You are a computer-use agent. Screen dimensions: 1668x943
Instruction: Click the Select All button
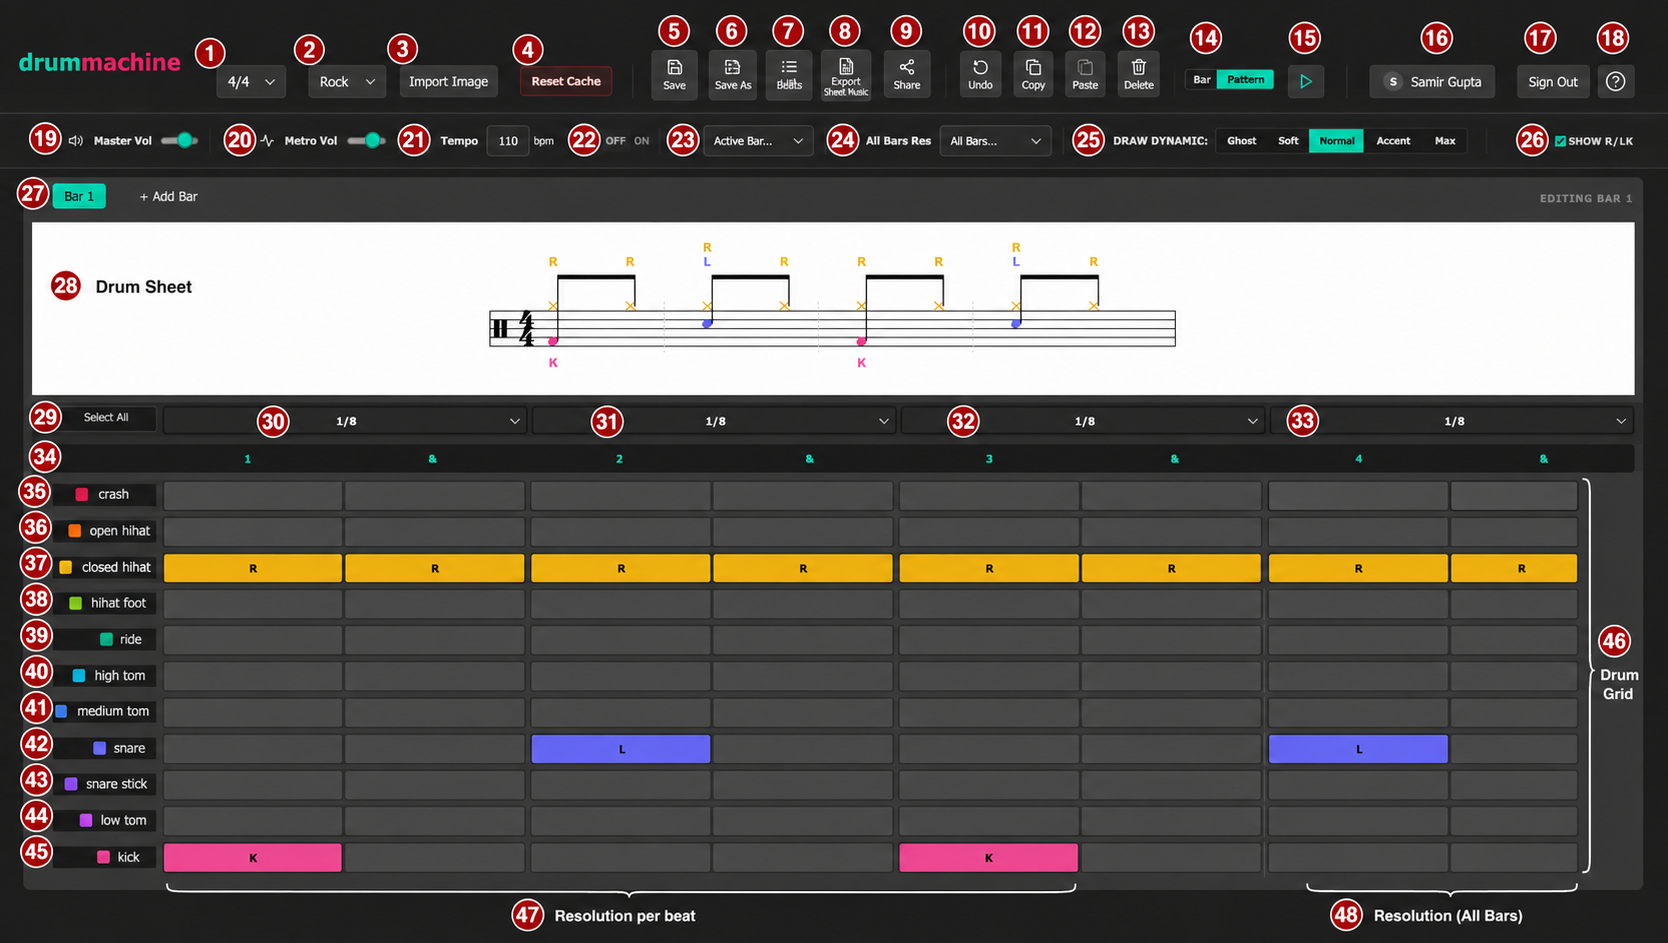[106, 417]
